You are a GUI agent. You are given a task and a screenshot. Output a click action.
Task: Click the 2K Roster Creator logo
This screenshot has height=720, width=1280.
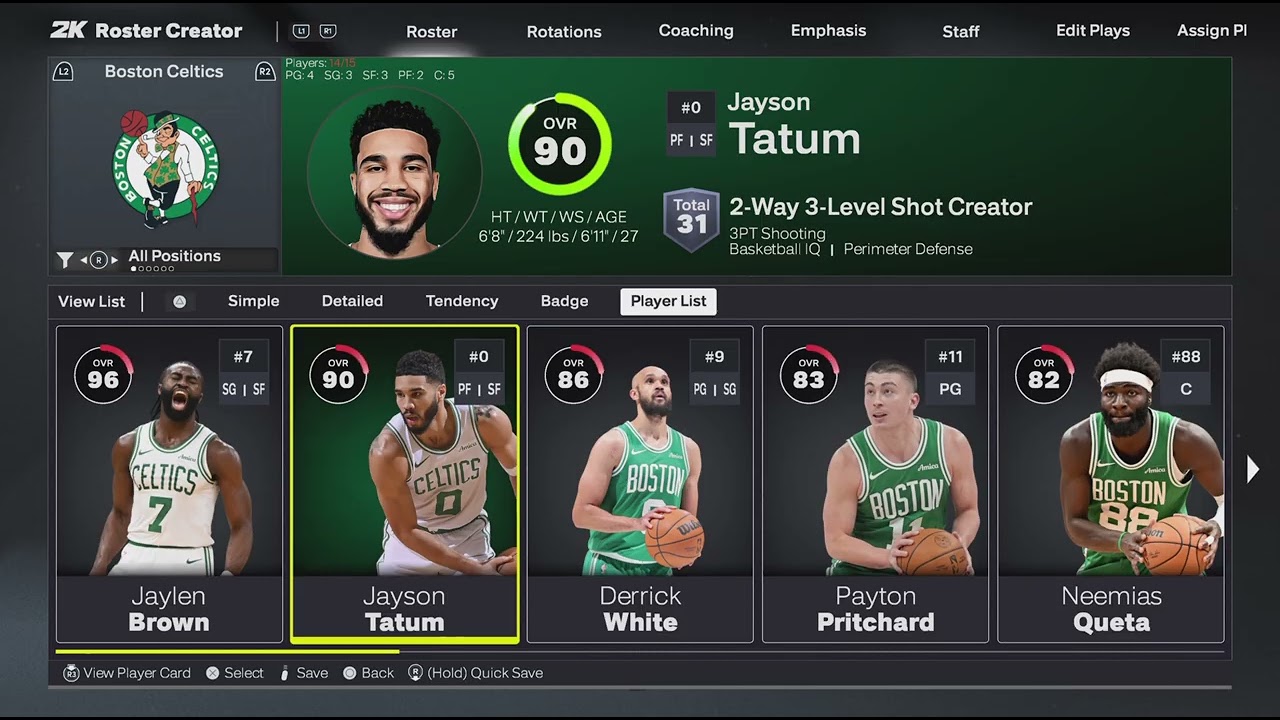coord(146,30)
